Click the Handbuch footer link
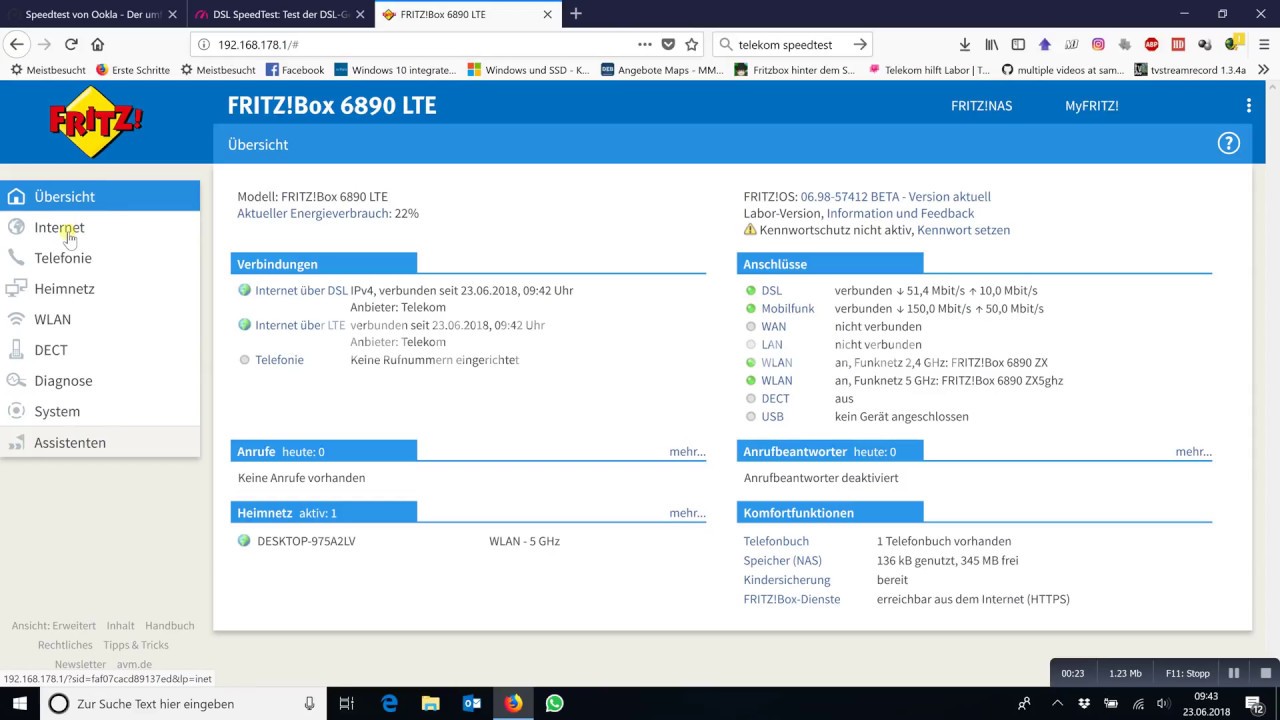This screenshot has height=720, width=1280. 169,626
